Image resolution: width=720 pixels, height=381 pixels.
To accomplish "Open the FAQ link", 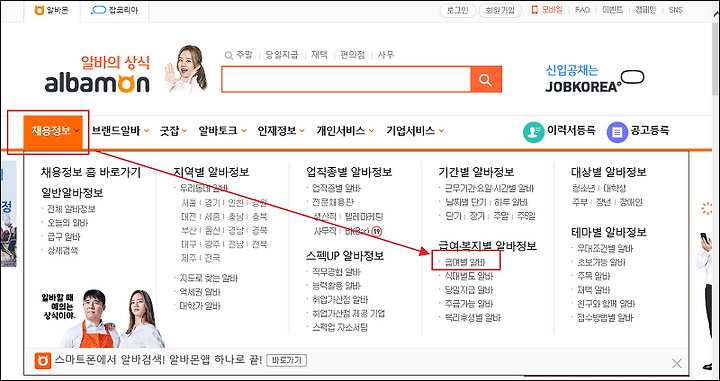I will [582, 10].
